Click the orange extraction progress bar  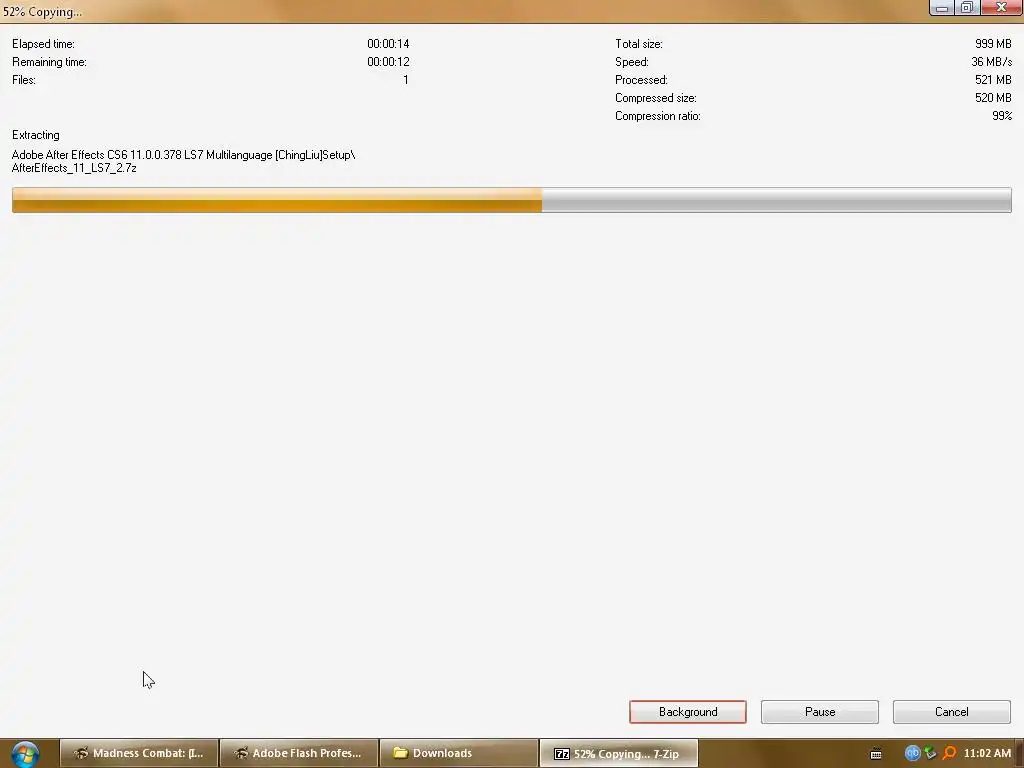coord(511,200)
